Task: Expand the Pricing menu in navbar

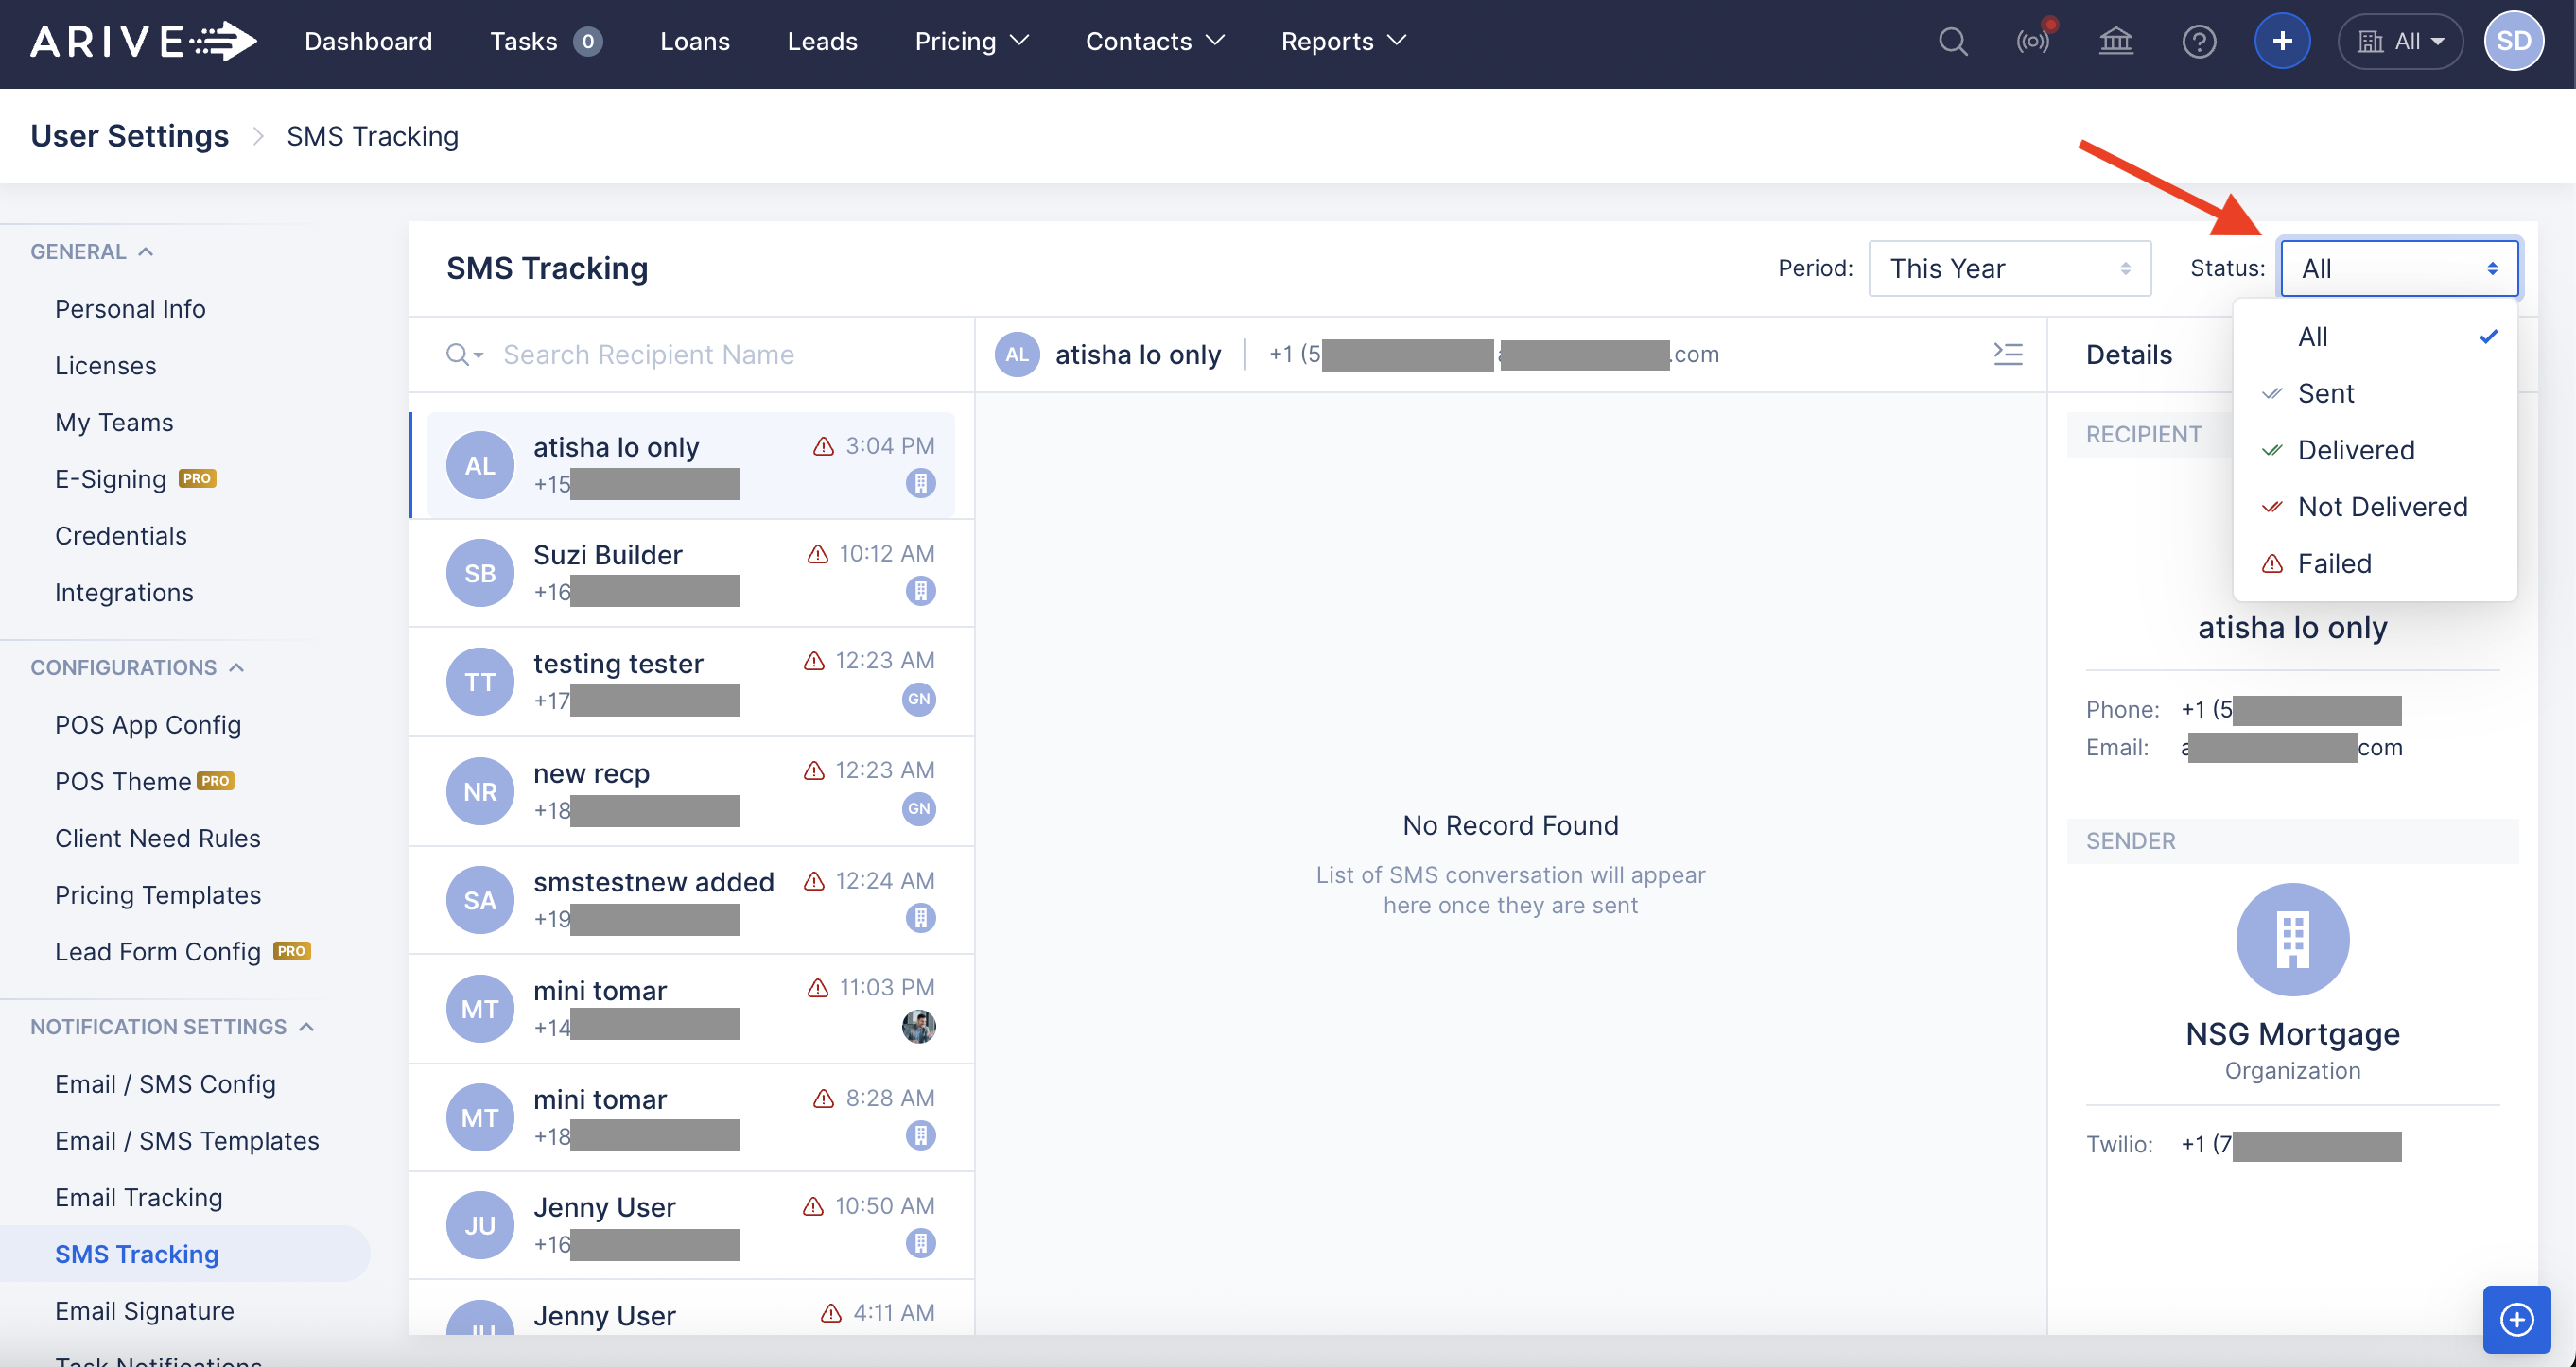Action: (971, 42)
